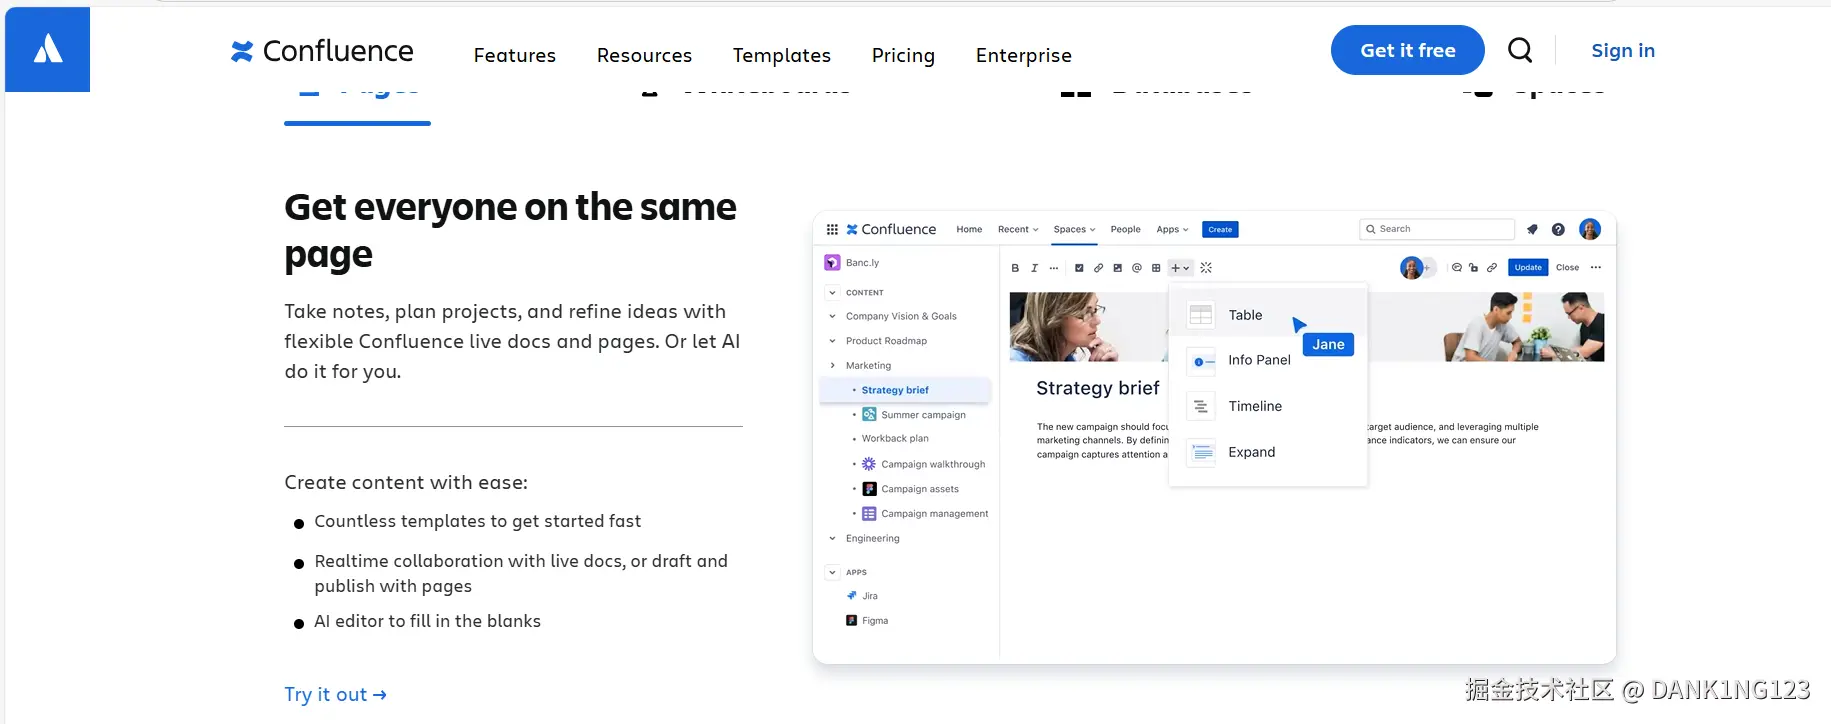Collapse the APPS section chevron

coord(832,573)
